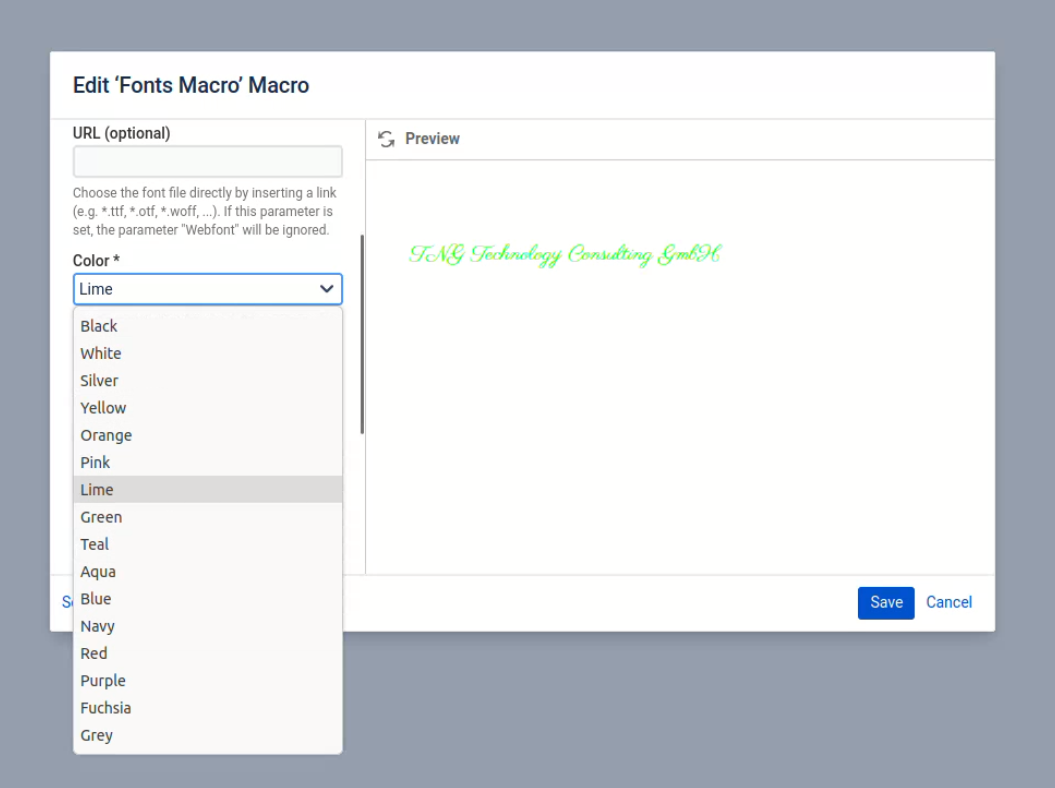1055x788 pixels.
Task: Click the Cancel link
Action: [x=948, y=602]
